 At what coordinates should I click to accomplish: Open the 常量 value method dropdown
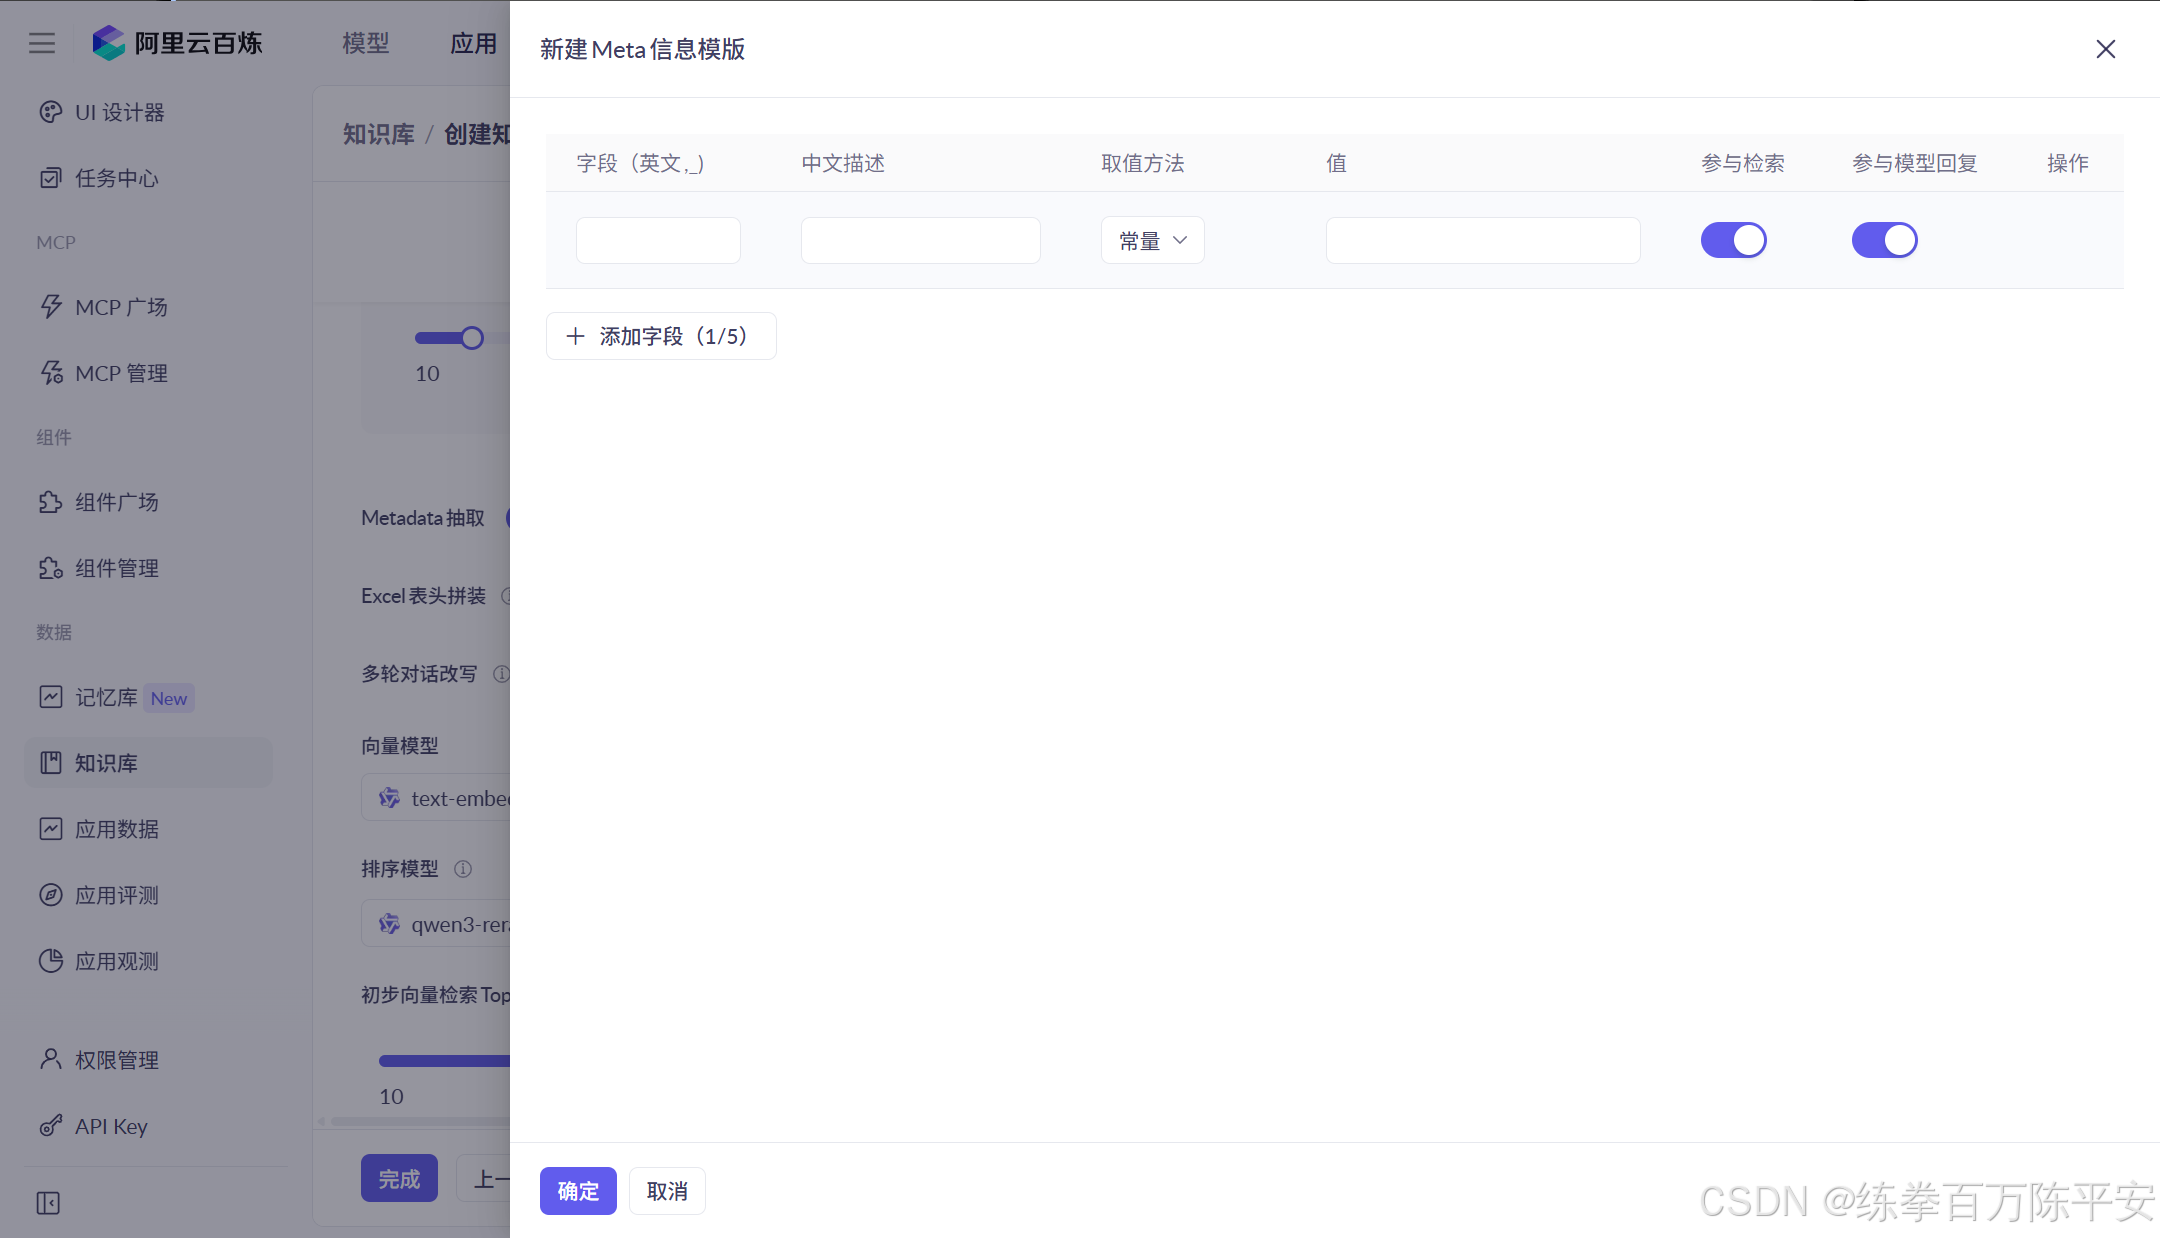pos(1152,240)
